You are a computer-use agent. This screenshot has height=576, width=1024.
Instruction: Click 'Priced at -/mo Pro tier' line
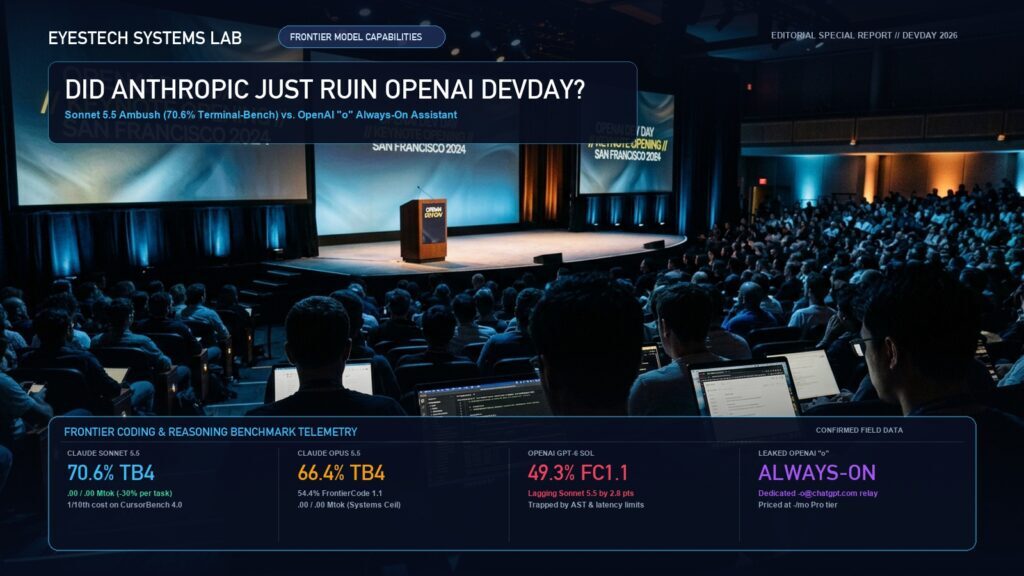(x=797, y=504)
